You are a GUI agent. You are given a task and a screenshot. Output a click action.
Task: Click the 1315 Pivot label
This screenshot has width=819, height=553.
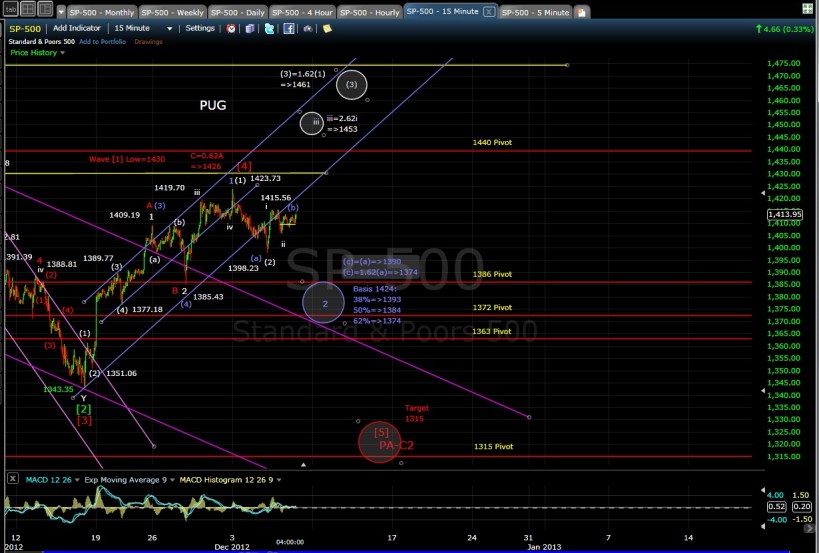(494, 446)
